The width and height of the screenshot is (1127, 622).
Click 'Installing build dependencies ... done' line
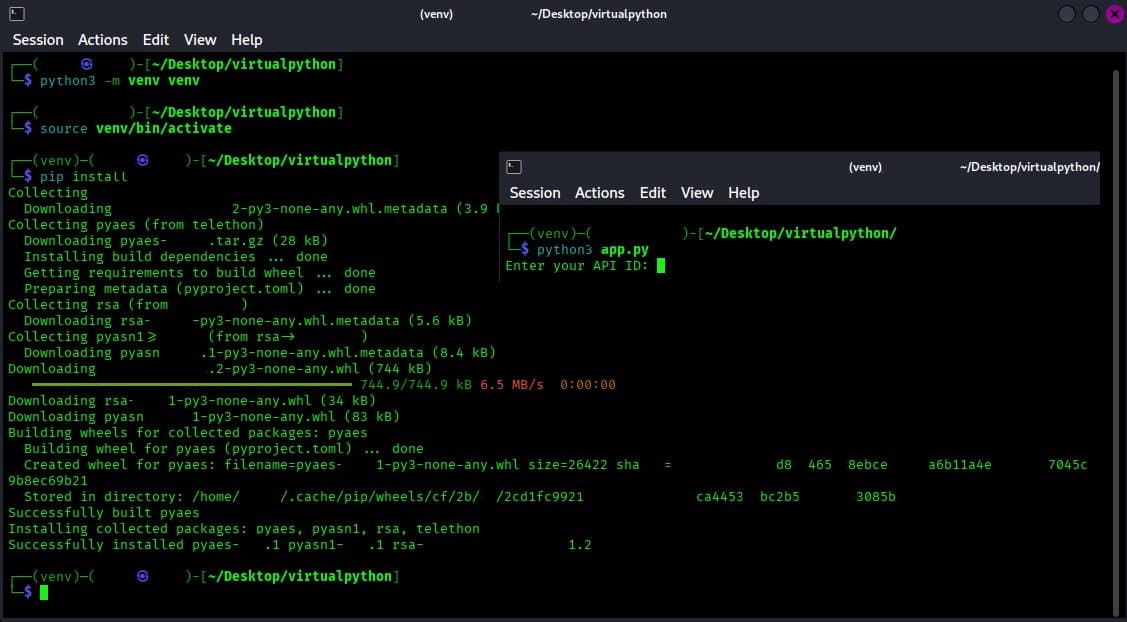point(175,257)
